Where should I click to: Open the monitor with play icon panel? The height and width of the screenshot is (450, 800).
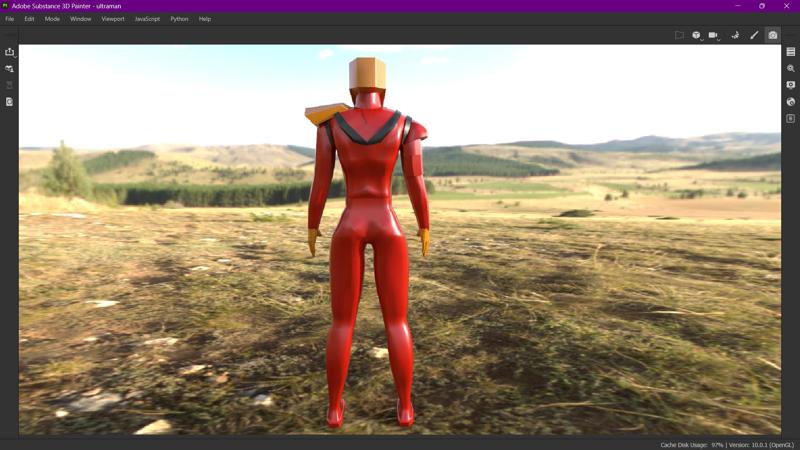(791, 85)
